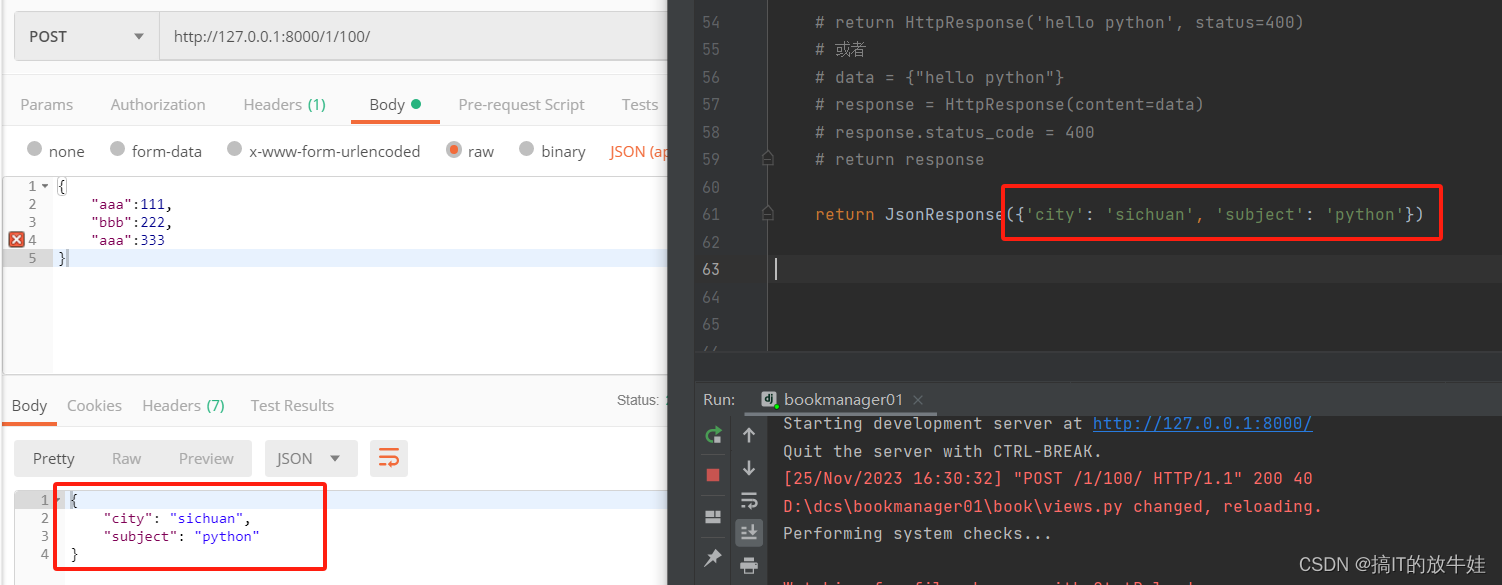Click request body line "bbb":222
Viewport: 1502px width, 585px height.
pyautogui.click(x=131, y=222)
